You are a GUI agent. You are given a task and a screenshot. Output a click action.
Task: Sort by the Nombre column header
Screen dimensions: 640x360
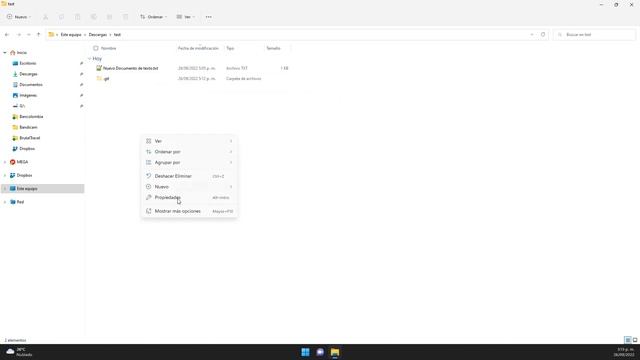(x=109, y=48)
